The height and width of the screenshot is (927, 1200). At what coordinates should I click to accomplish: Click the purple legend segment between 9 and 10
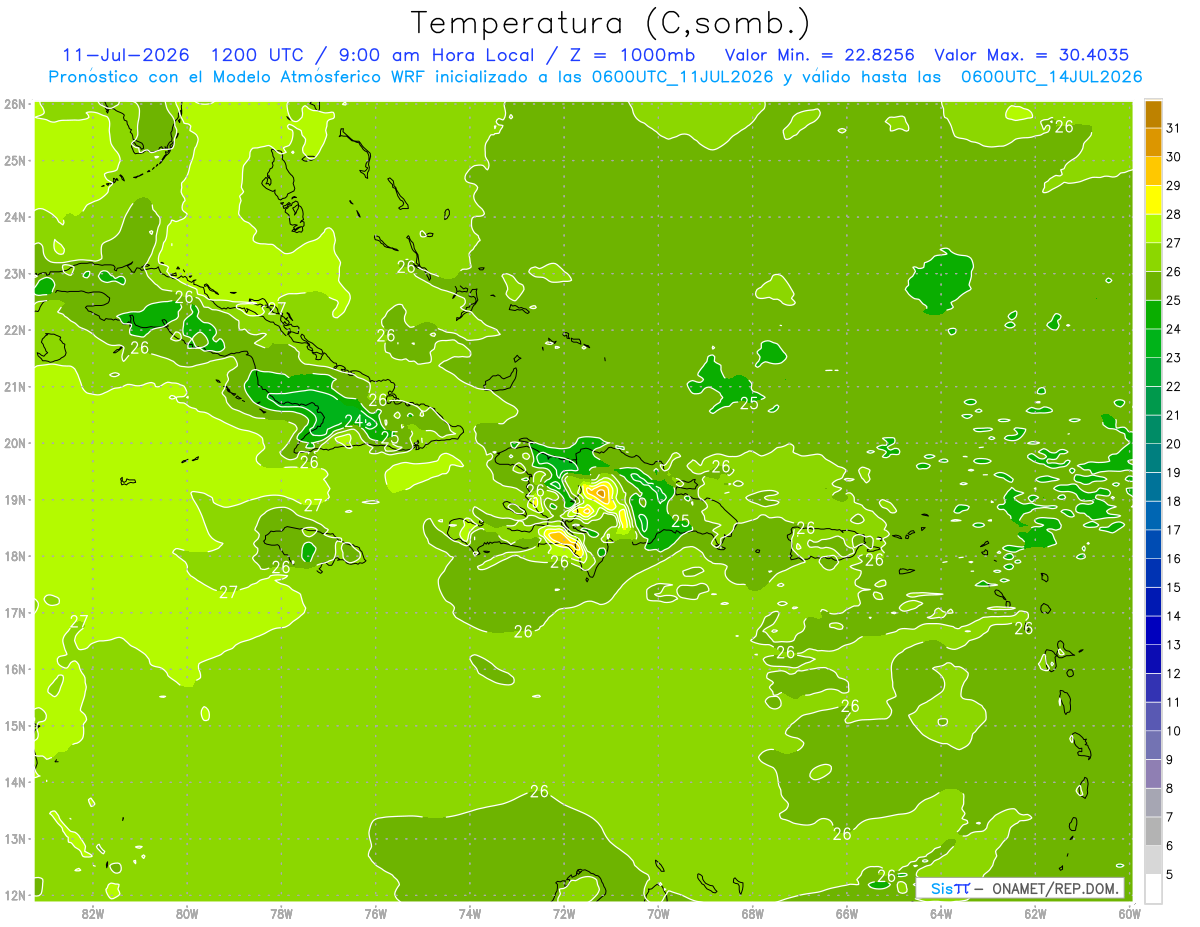pos(1153,745)
